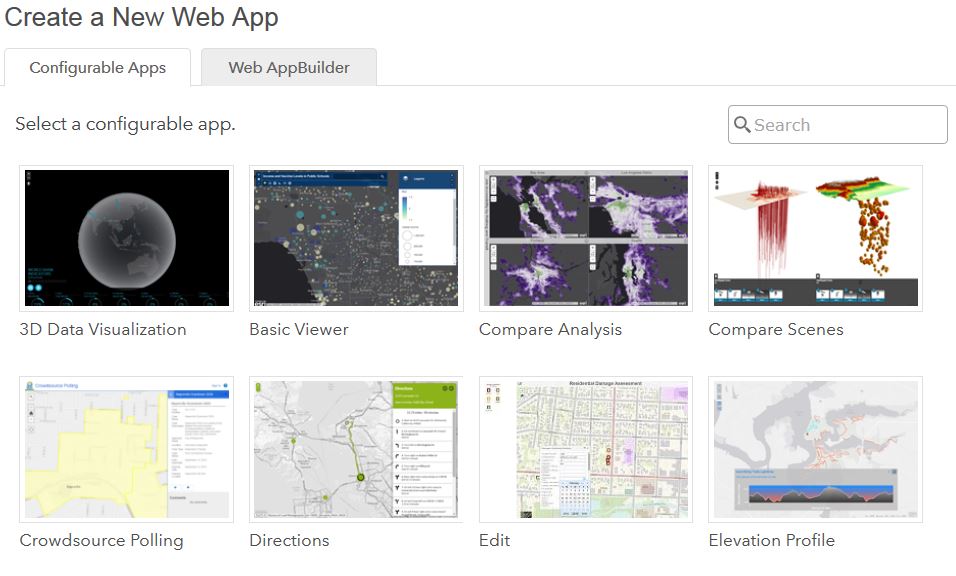Click the magnifying glass search icon
Viewport: 956px width, 576px height.
[x=742, y=125]
